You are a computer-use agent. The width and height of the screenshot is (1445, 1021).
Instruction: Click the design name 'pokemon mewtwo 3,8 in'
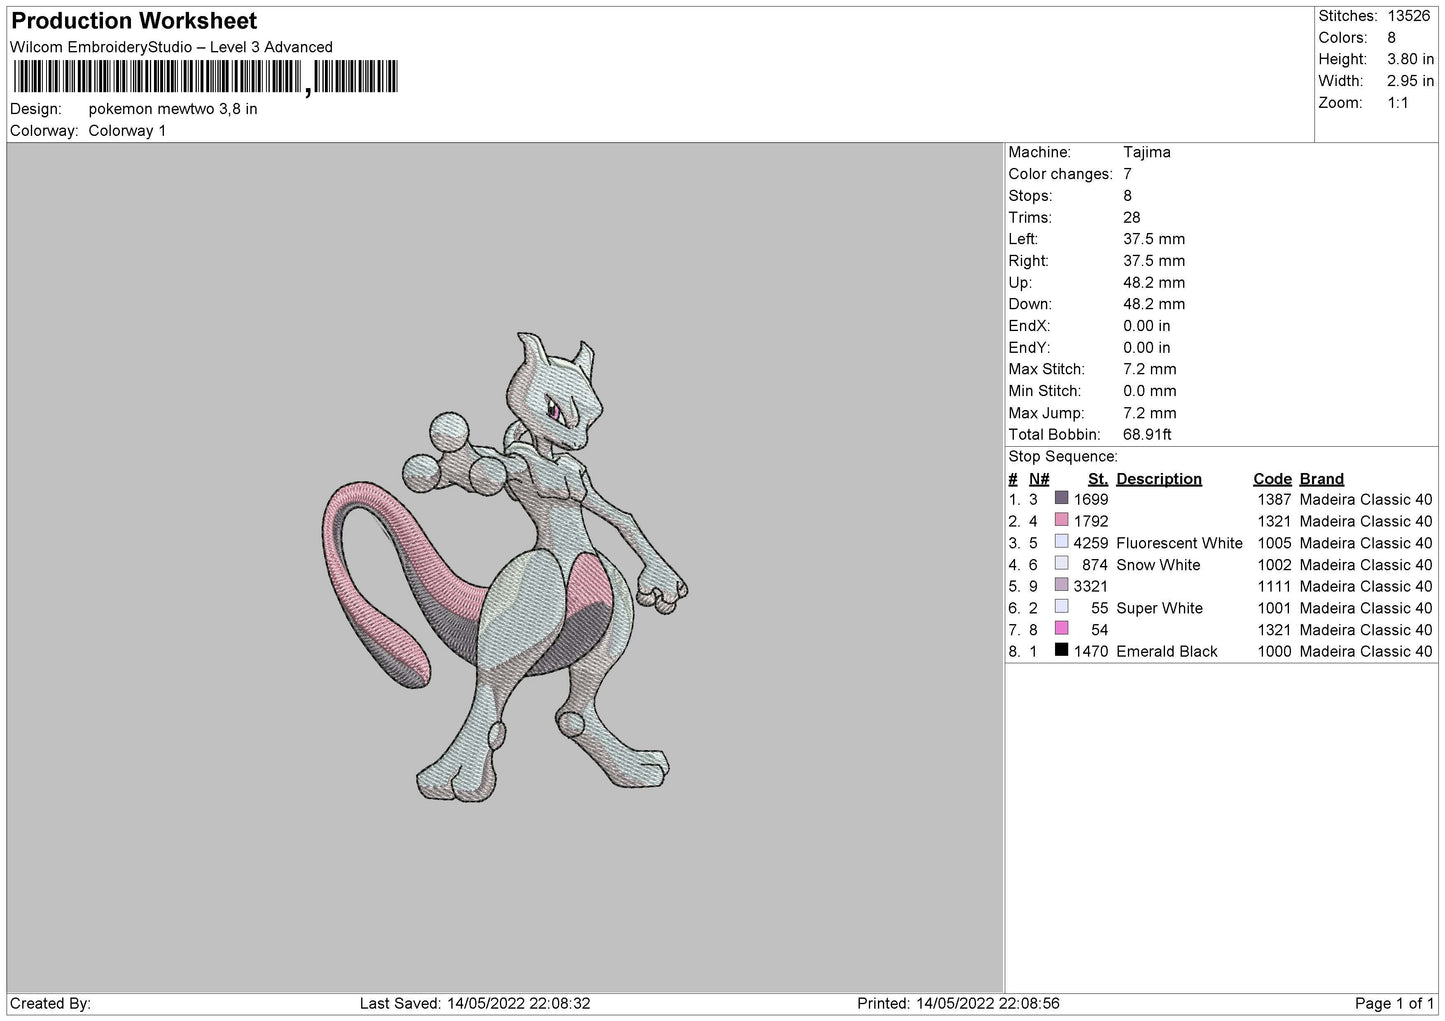coord(173,109)
